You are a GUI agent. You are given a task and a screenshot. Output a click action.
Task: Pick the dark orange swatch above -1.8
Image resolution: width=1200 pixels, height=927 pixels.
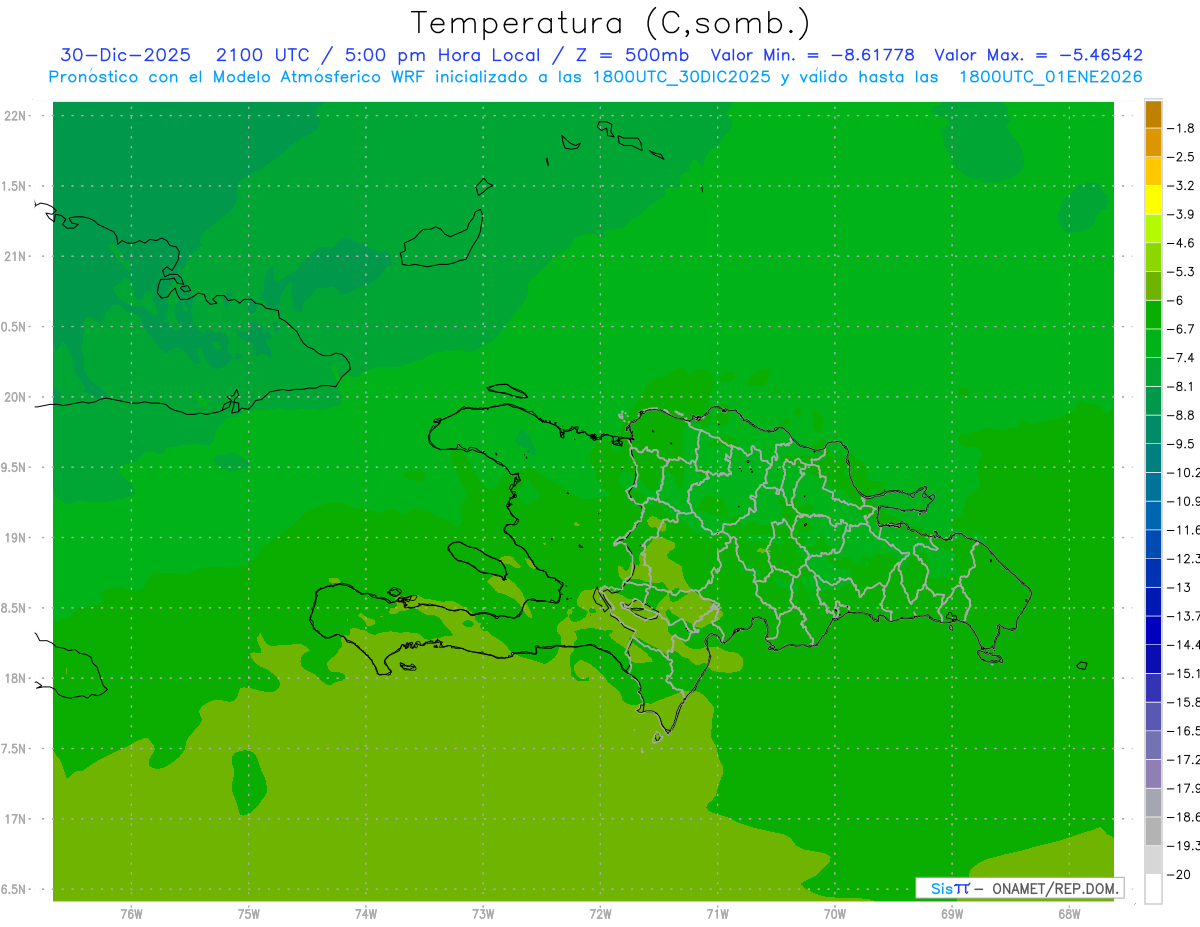click(1153, 114)
